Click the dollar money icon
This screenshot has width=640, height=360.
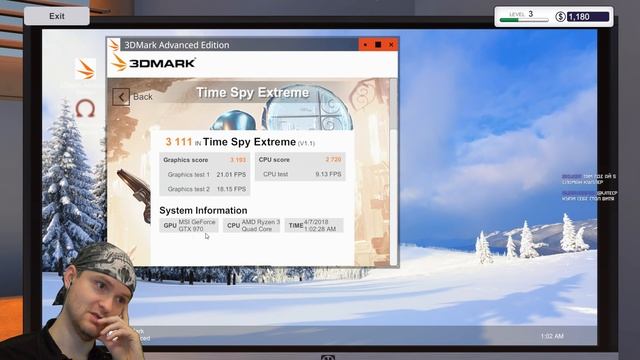(x=560, y=17)
